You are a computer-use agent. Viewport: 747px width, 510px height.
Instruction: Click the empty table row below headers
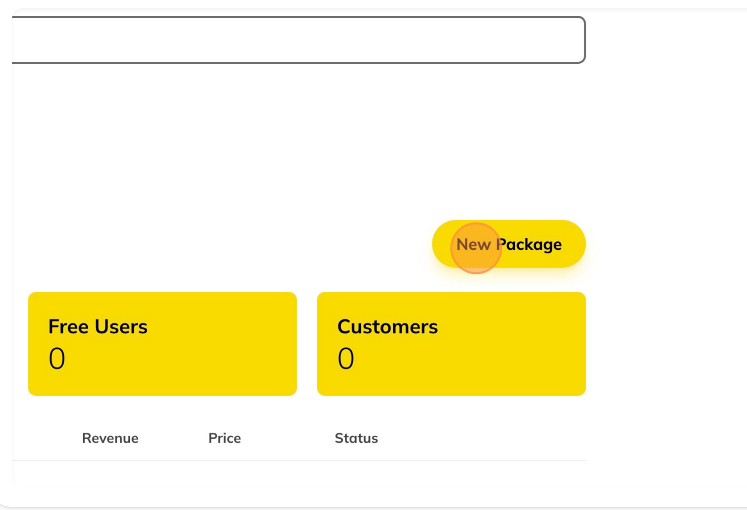(299, 473)
